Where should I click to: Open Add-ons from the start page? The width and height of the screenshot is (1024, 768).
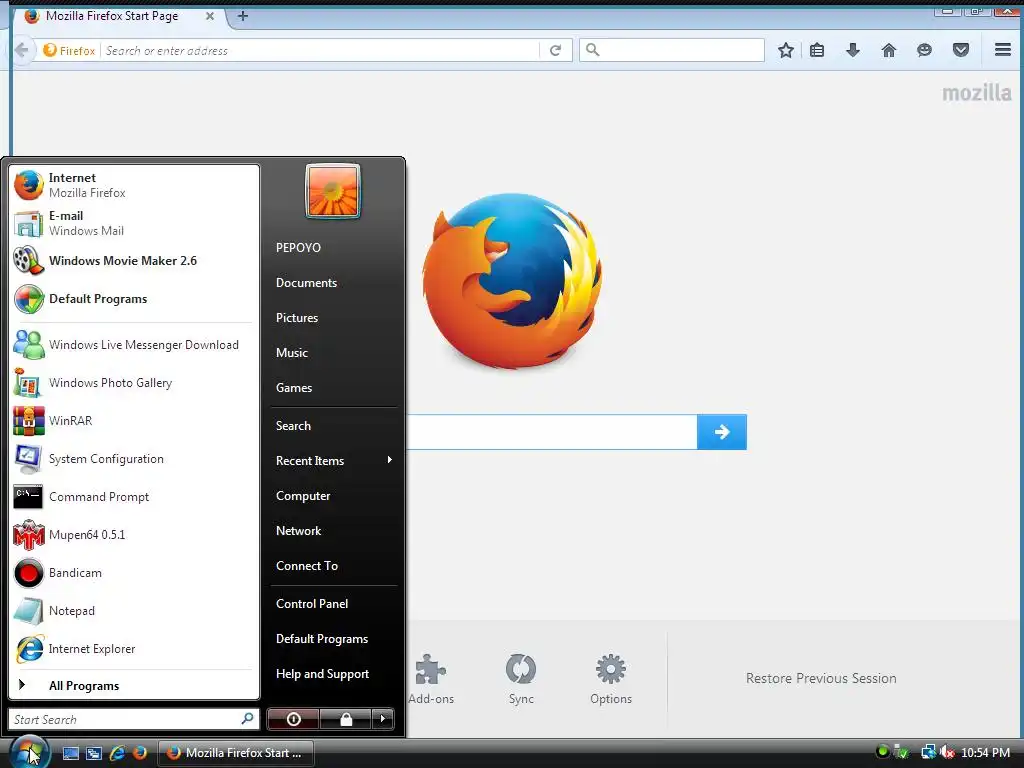click(x=431, y=680)
